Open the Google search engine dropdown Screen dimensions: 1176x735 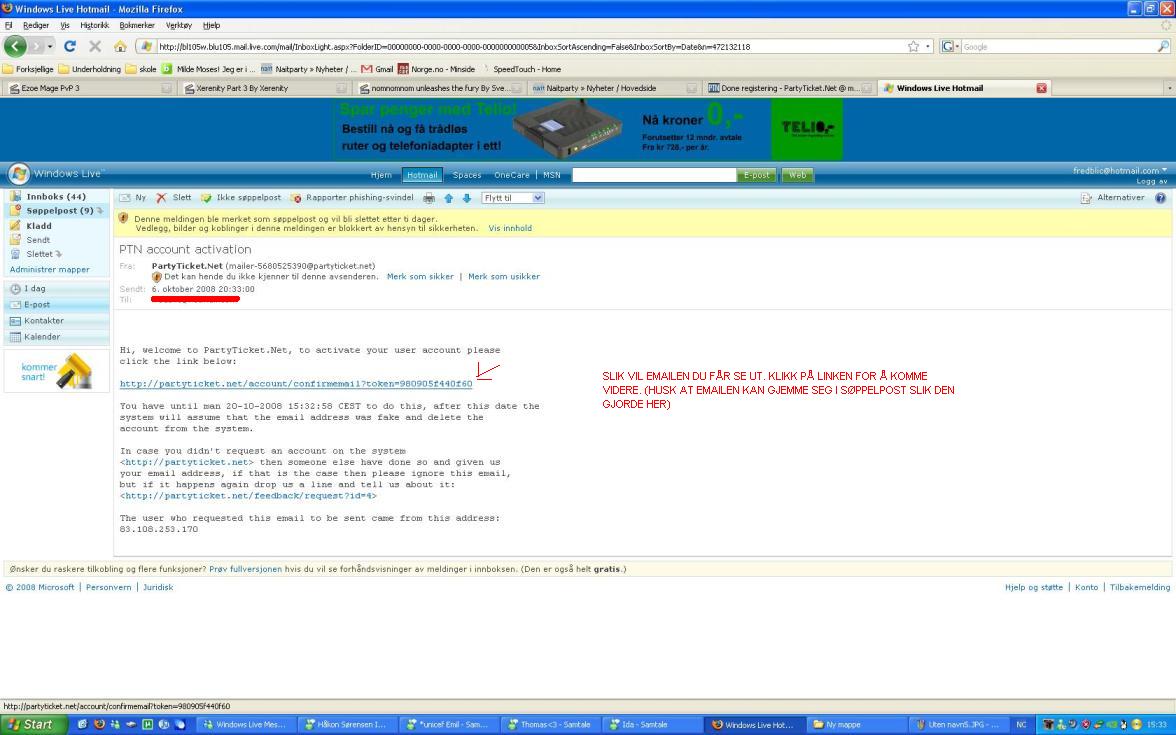[x=950, y=46]
